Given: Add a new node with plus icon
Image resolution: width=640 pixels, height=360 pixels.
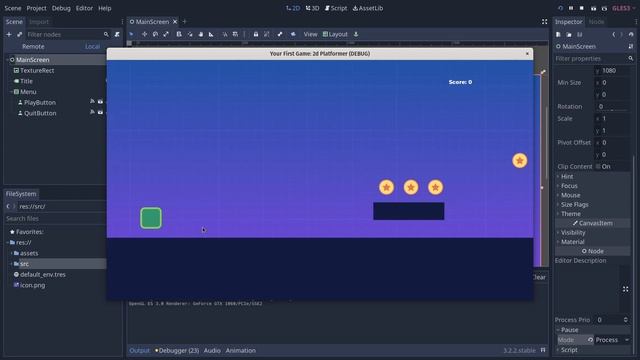Looking at the screenshot, I should coord(9,34).
